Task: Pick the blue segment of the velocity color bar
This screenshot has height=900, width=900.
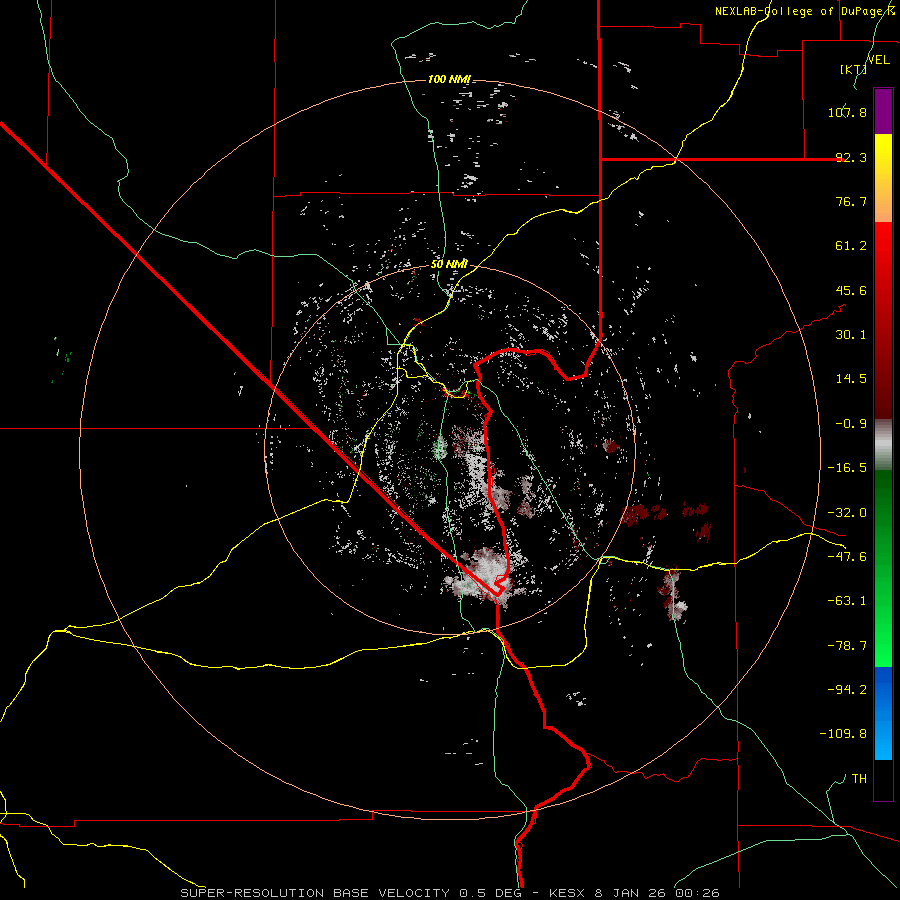Action: [883, 713]
